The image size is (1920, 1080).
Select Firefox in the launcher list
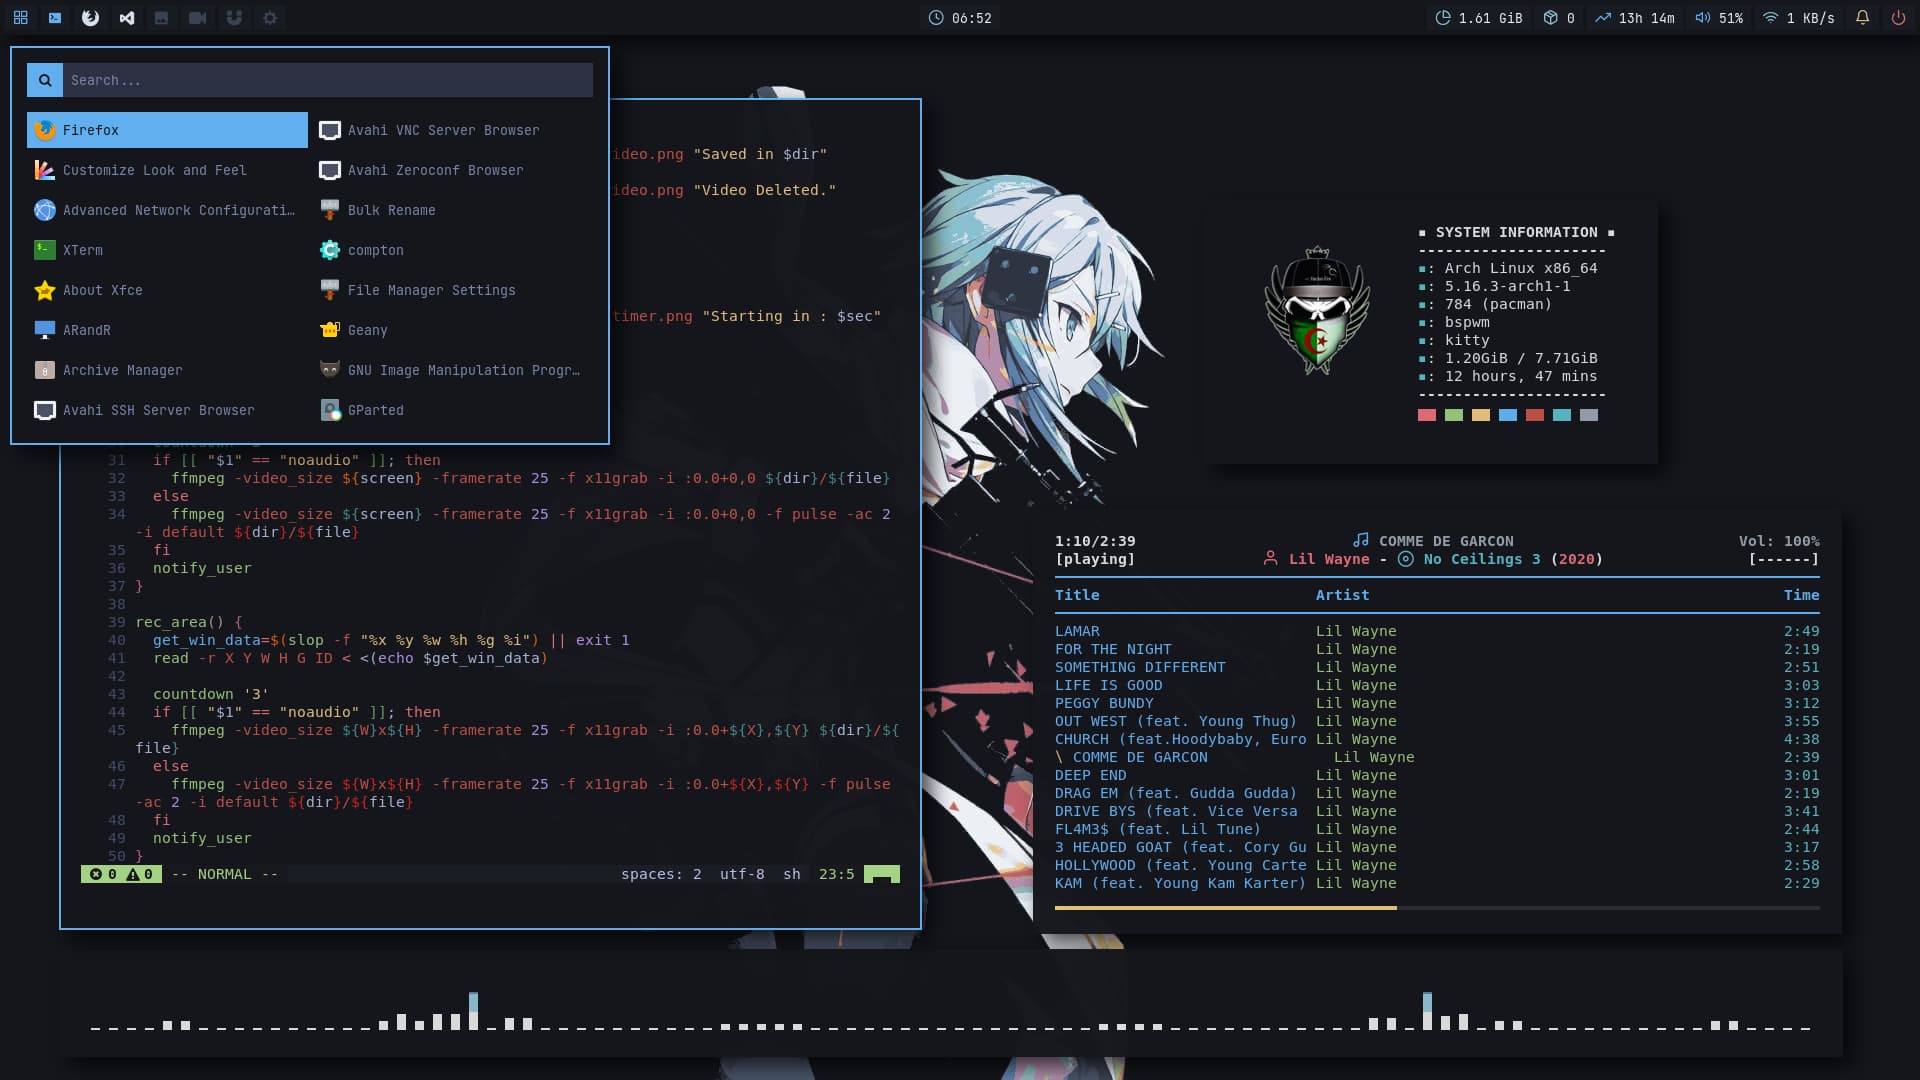click(x=167, y=130)
